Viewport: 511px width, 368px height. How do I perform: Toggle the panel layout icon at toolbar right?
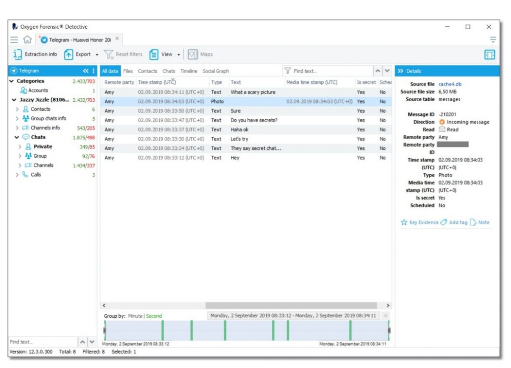489,55
